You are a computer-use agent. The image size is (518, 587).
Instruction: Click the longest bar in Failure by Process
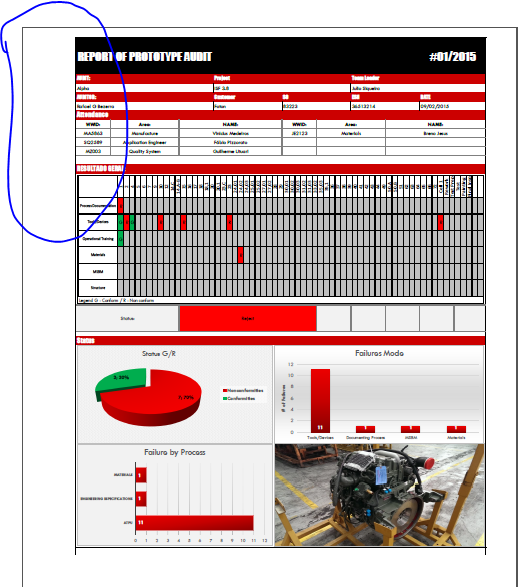coord(195,523)
